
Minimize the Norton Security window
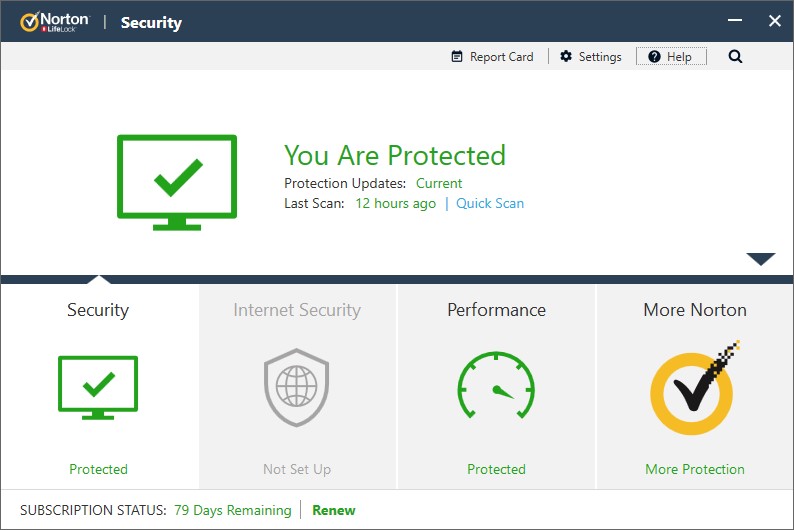click(x=735, y=20)
